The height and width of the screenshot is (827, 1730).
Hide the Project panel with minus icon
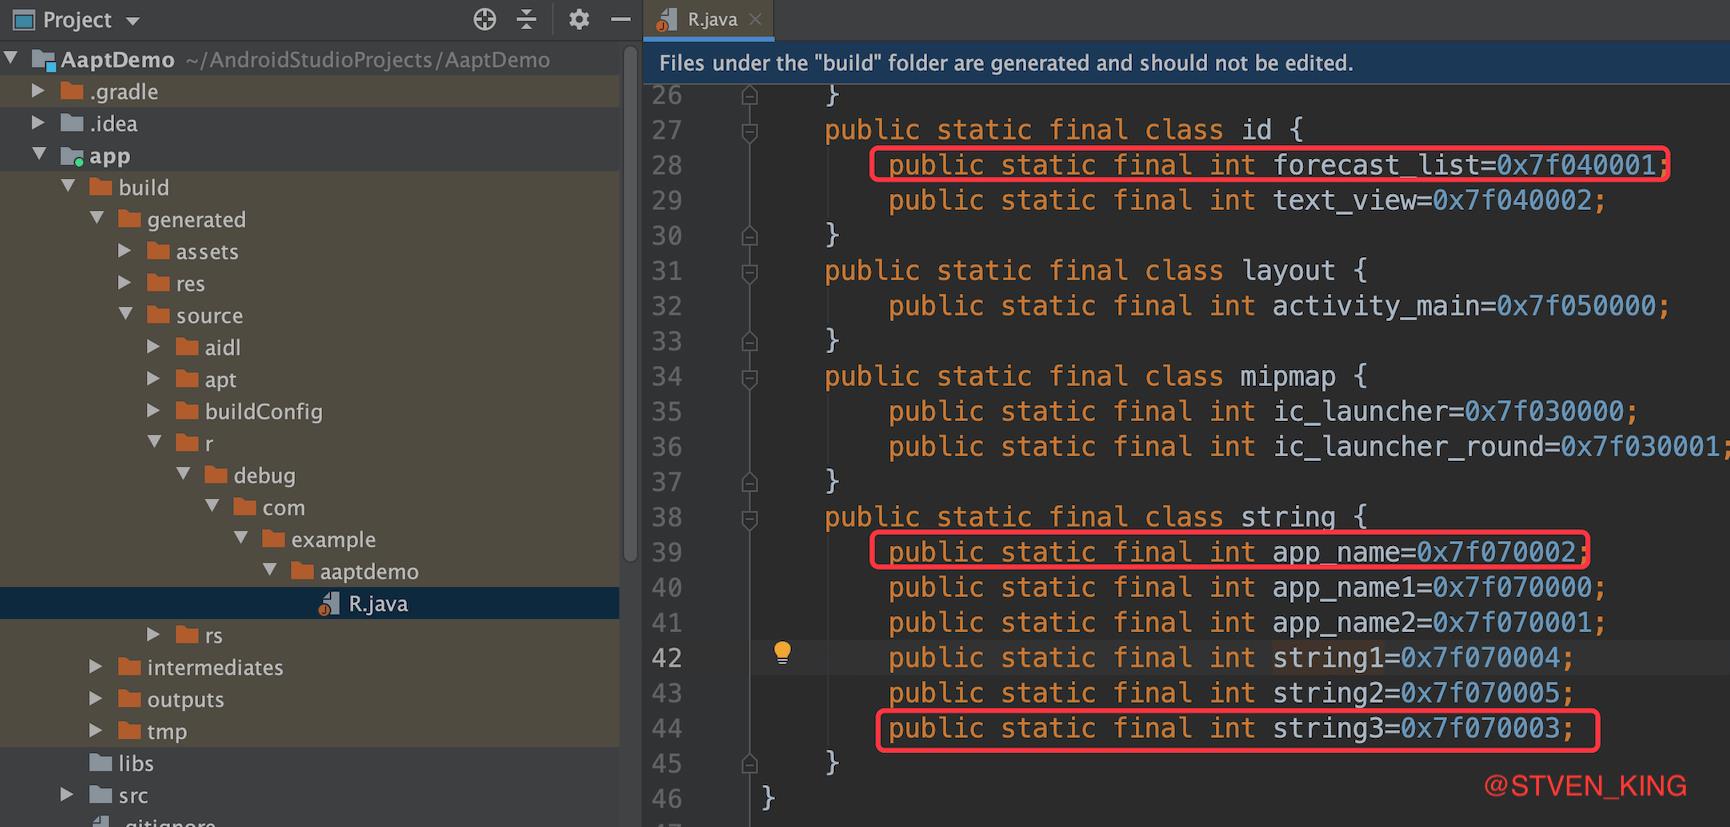coord(621,19)
